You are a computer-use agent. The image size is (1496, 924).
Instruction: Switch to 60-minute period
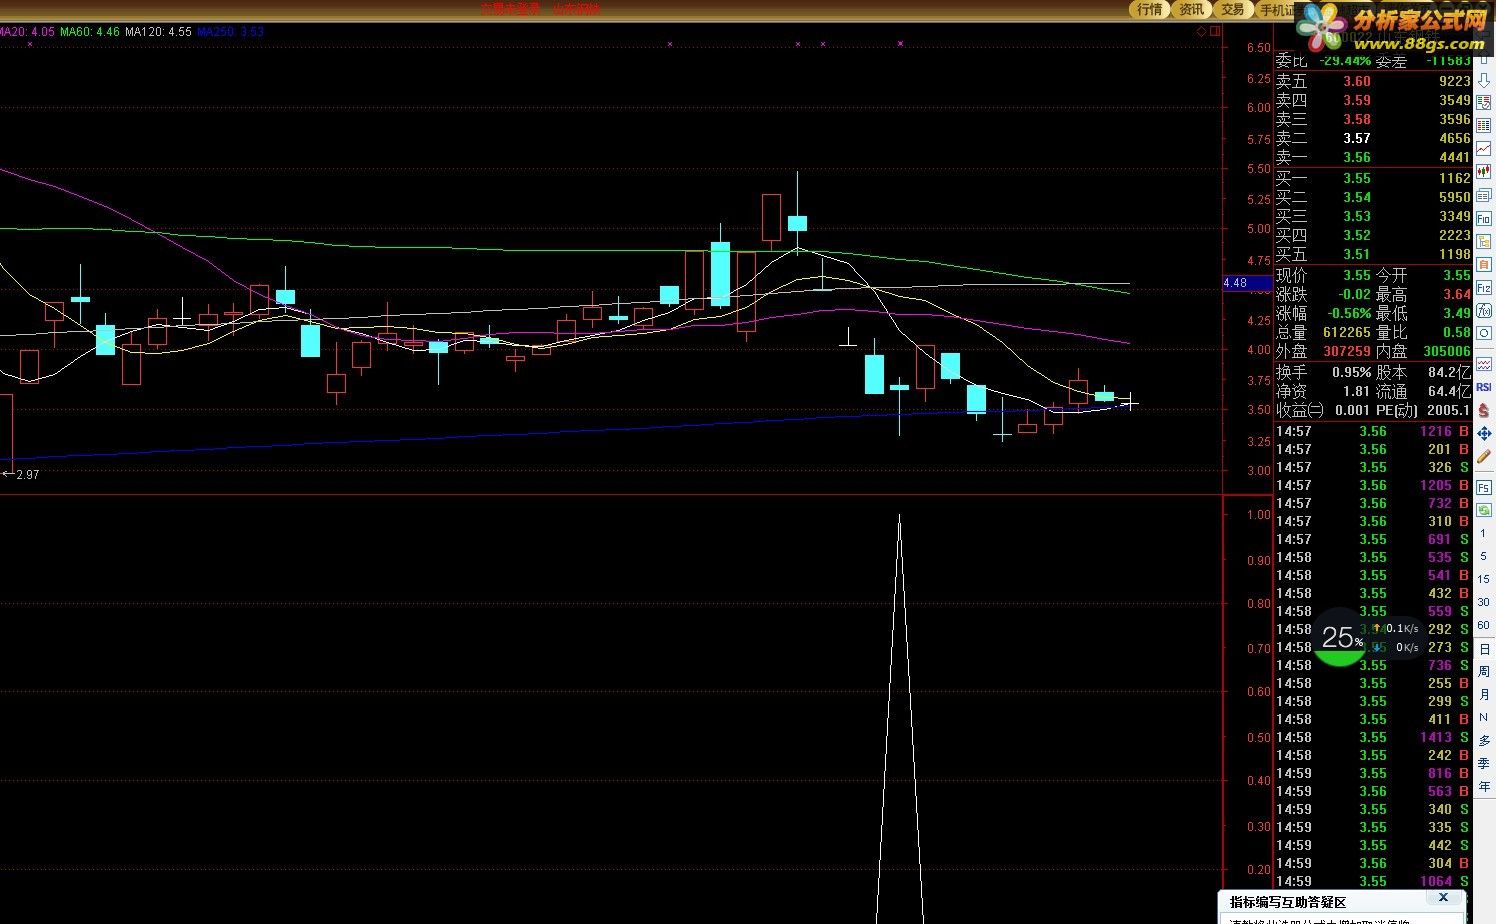point(1483,626)
